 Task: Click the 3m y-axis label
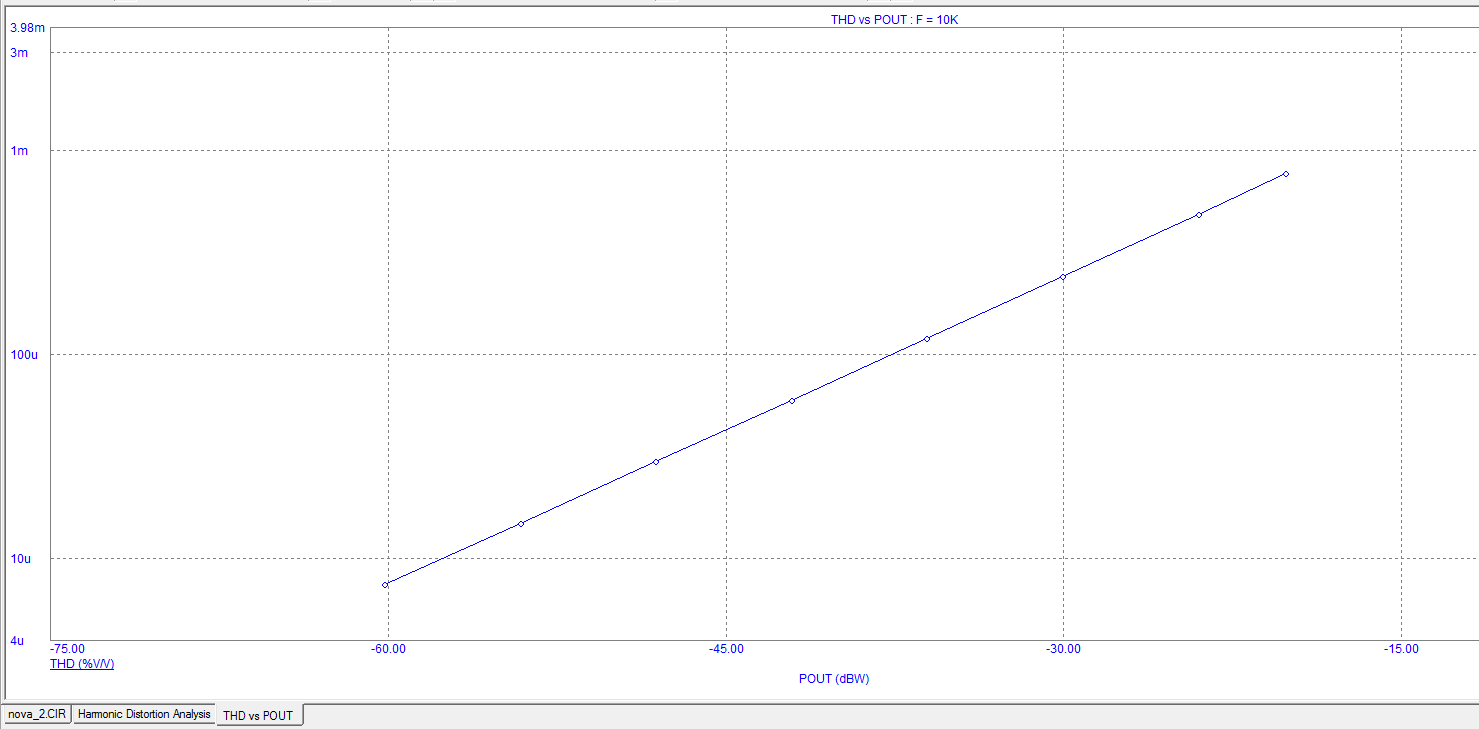19,52
